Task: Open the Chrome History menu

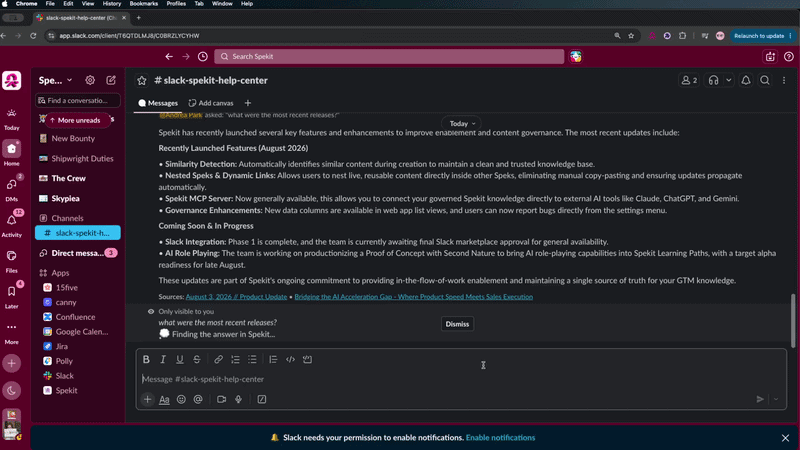Action: pos(112,4)
